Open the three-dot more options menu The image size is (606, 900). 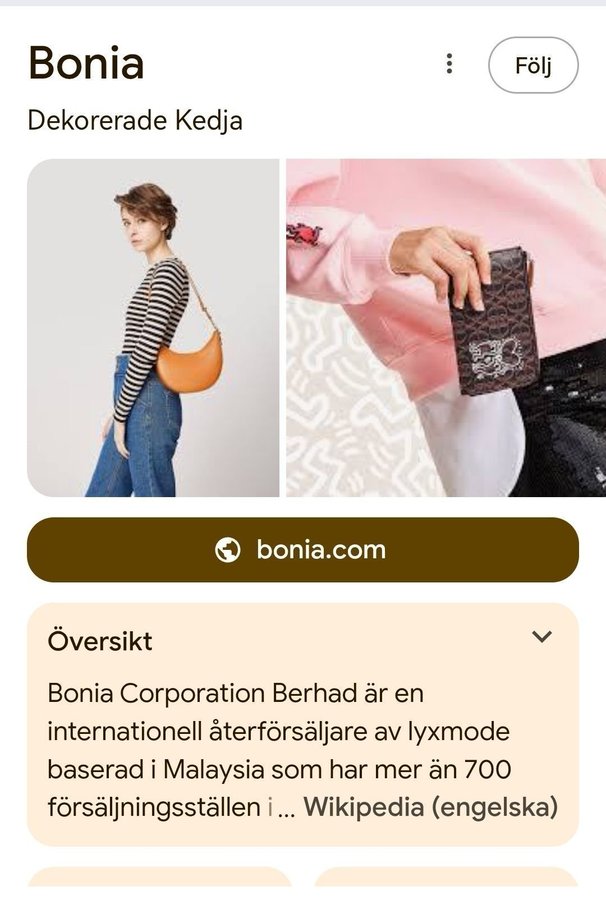pos(449,64)
